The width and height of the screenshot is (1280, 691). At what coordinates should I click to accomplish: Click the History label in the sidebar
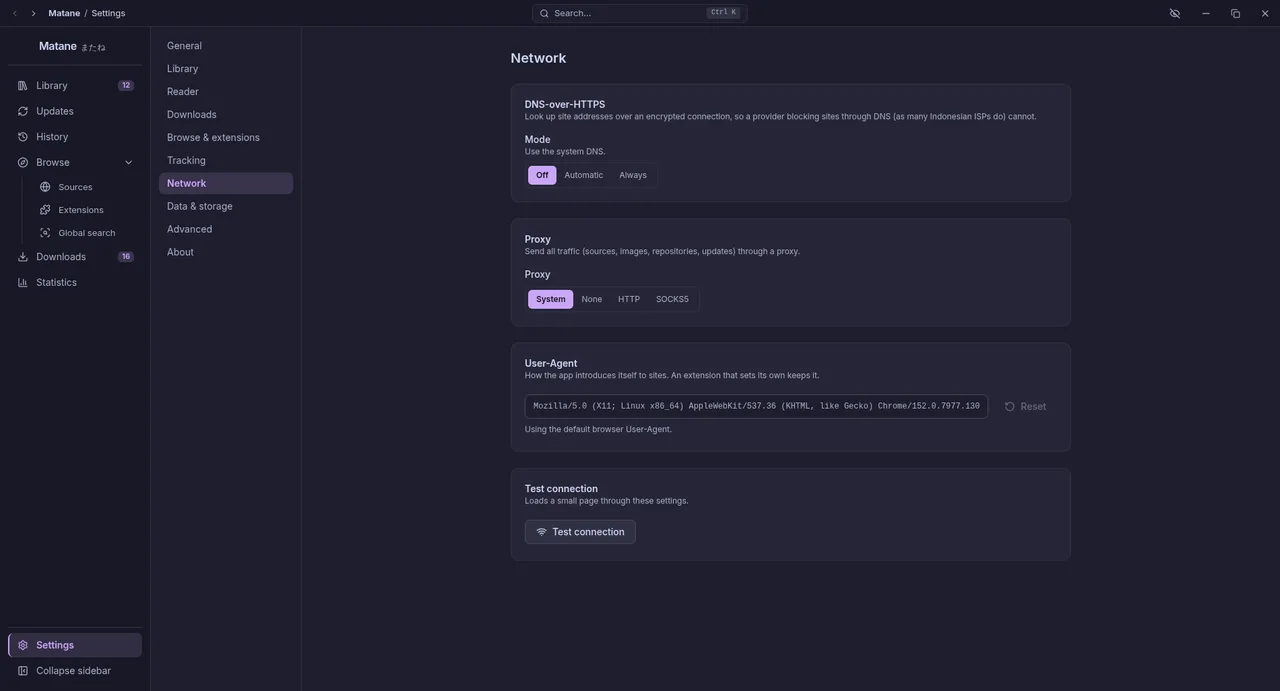point(52,137)
